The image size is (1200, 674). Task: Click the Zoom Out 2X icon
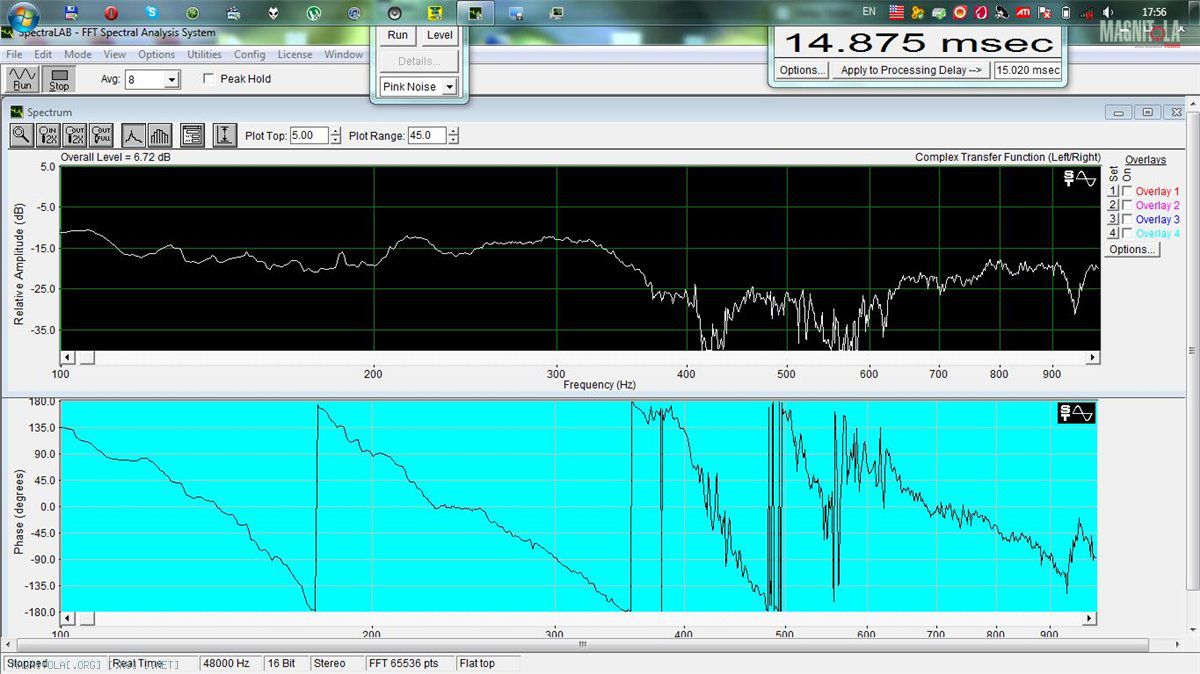click(75, 135)
